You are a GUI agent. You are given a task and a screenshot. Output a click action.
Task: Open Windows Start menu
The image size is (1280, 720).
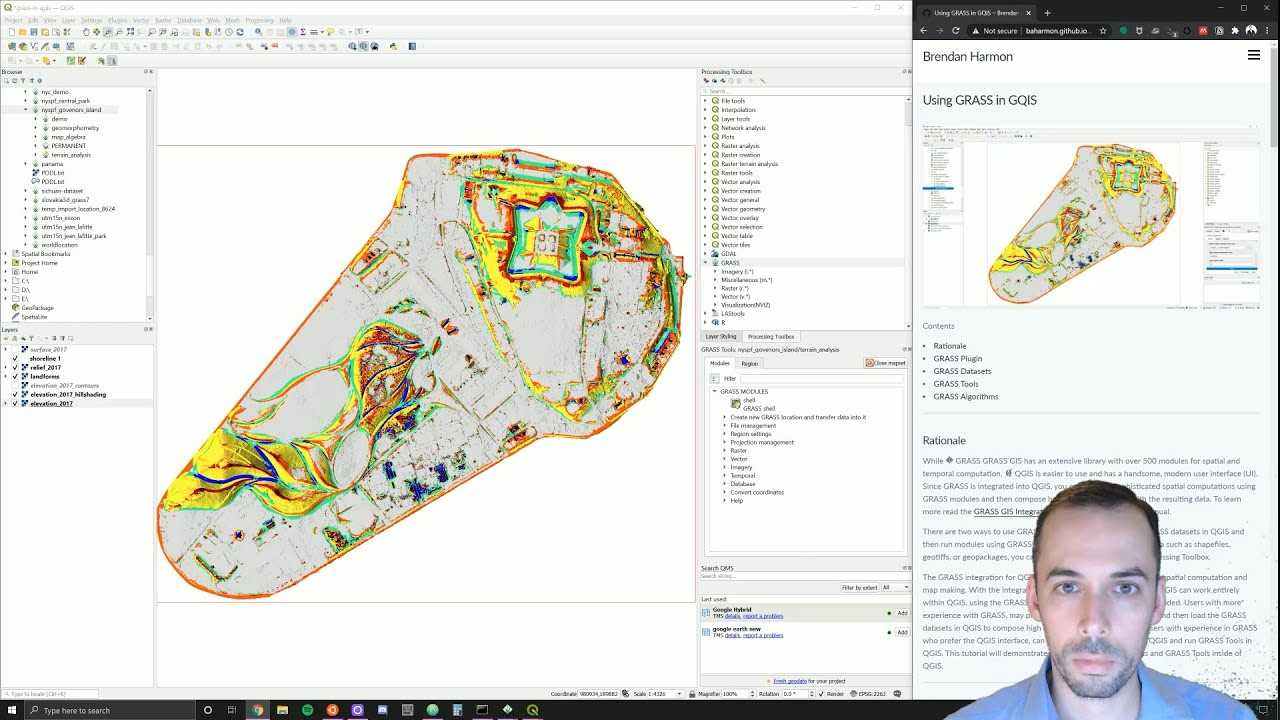pyautogui.click(x=14, y=710)
